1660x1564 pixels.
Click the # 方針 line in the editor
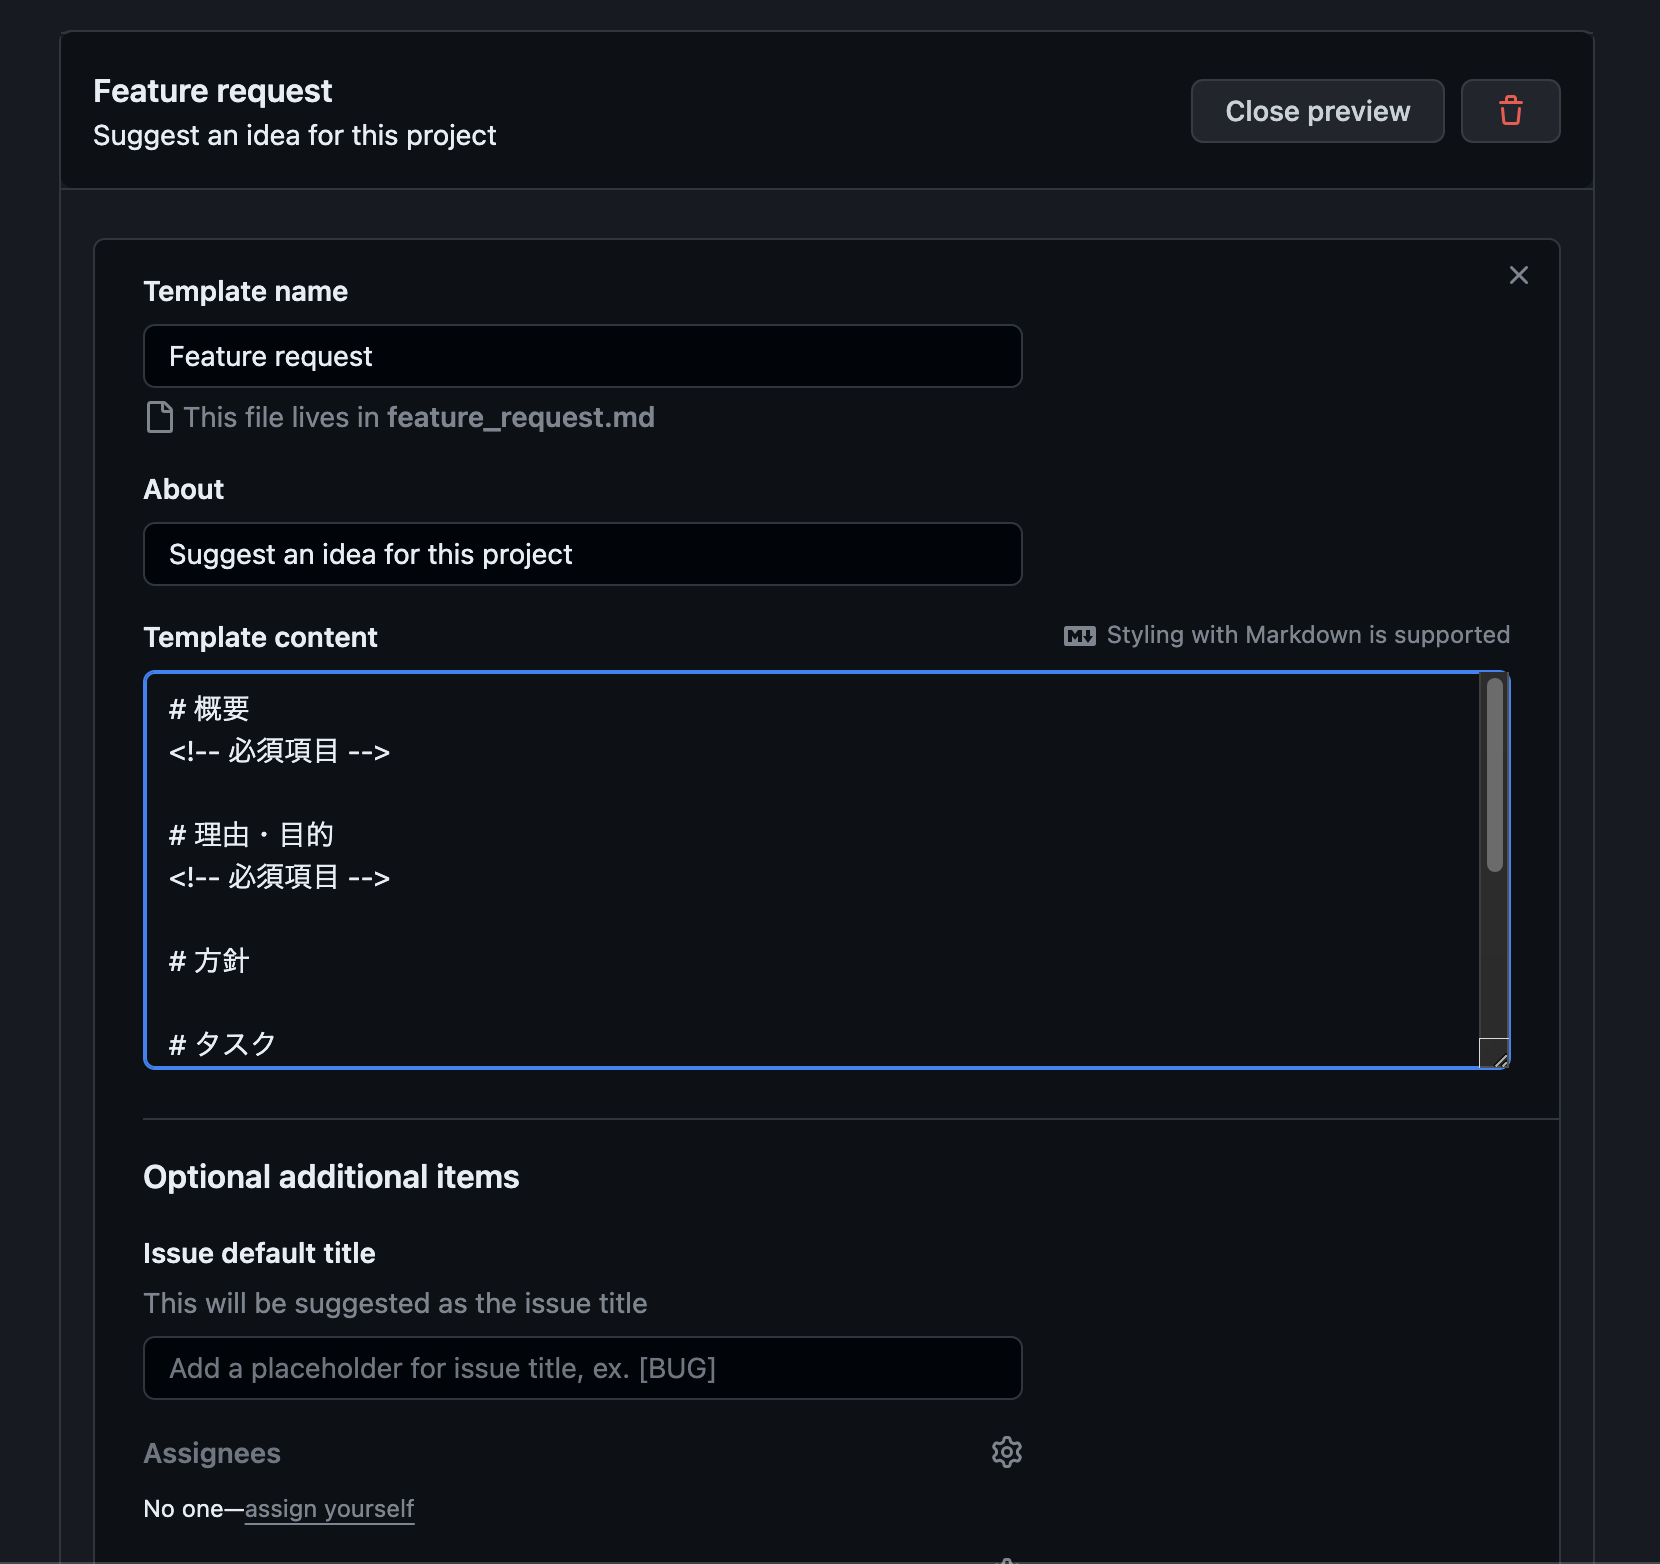pyautogui.click(x=208, y=960)
